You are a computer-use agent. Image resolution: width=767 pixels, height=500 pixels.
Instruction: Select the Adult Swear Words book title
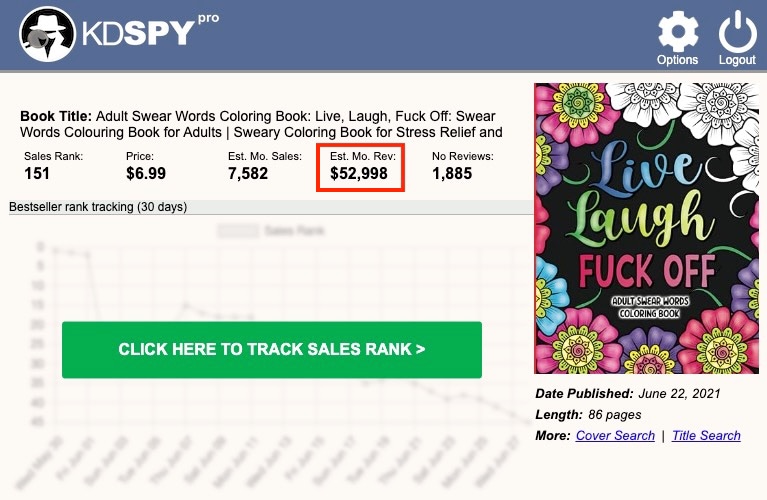[x=262, y=123]
